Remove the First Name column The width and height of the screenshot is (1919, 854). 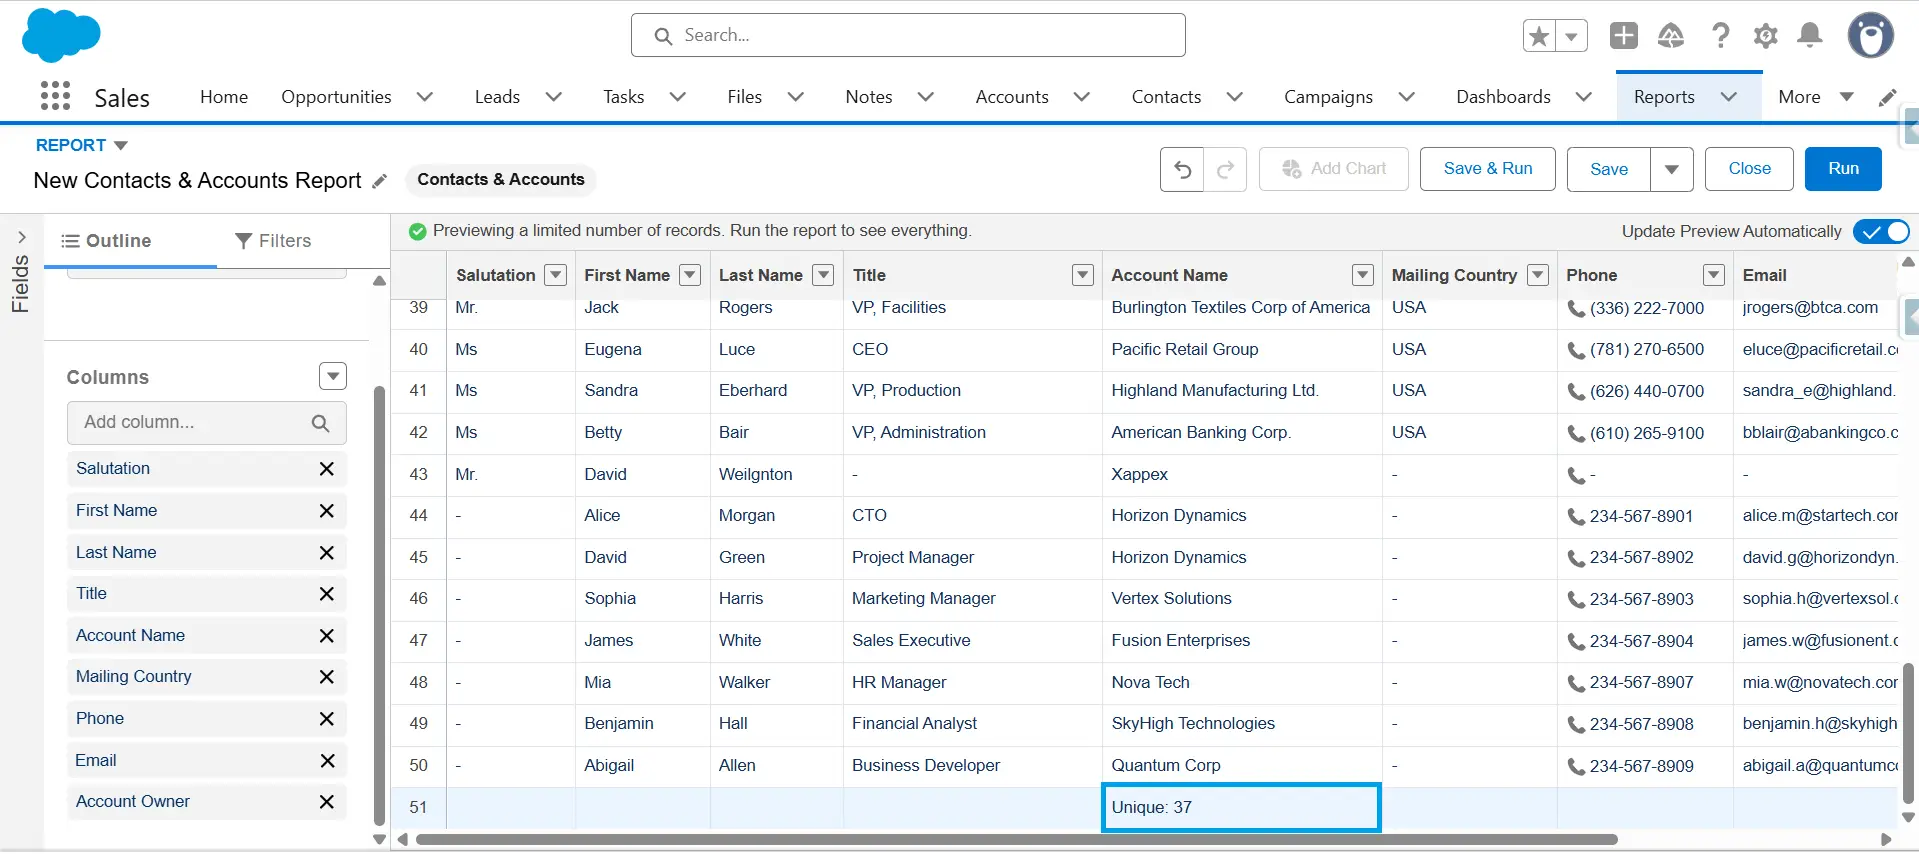coord(326,510)
